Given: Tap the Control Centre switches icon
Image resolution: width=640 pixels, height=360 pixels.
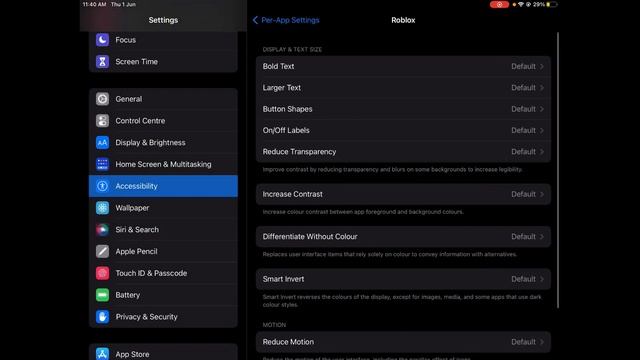Looking at the screenshot, I should pyautogui.click(x=102, y=121).
